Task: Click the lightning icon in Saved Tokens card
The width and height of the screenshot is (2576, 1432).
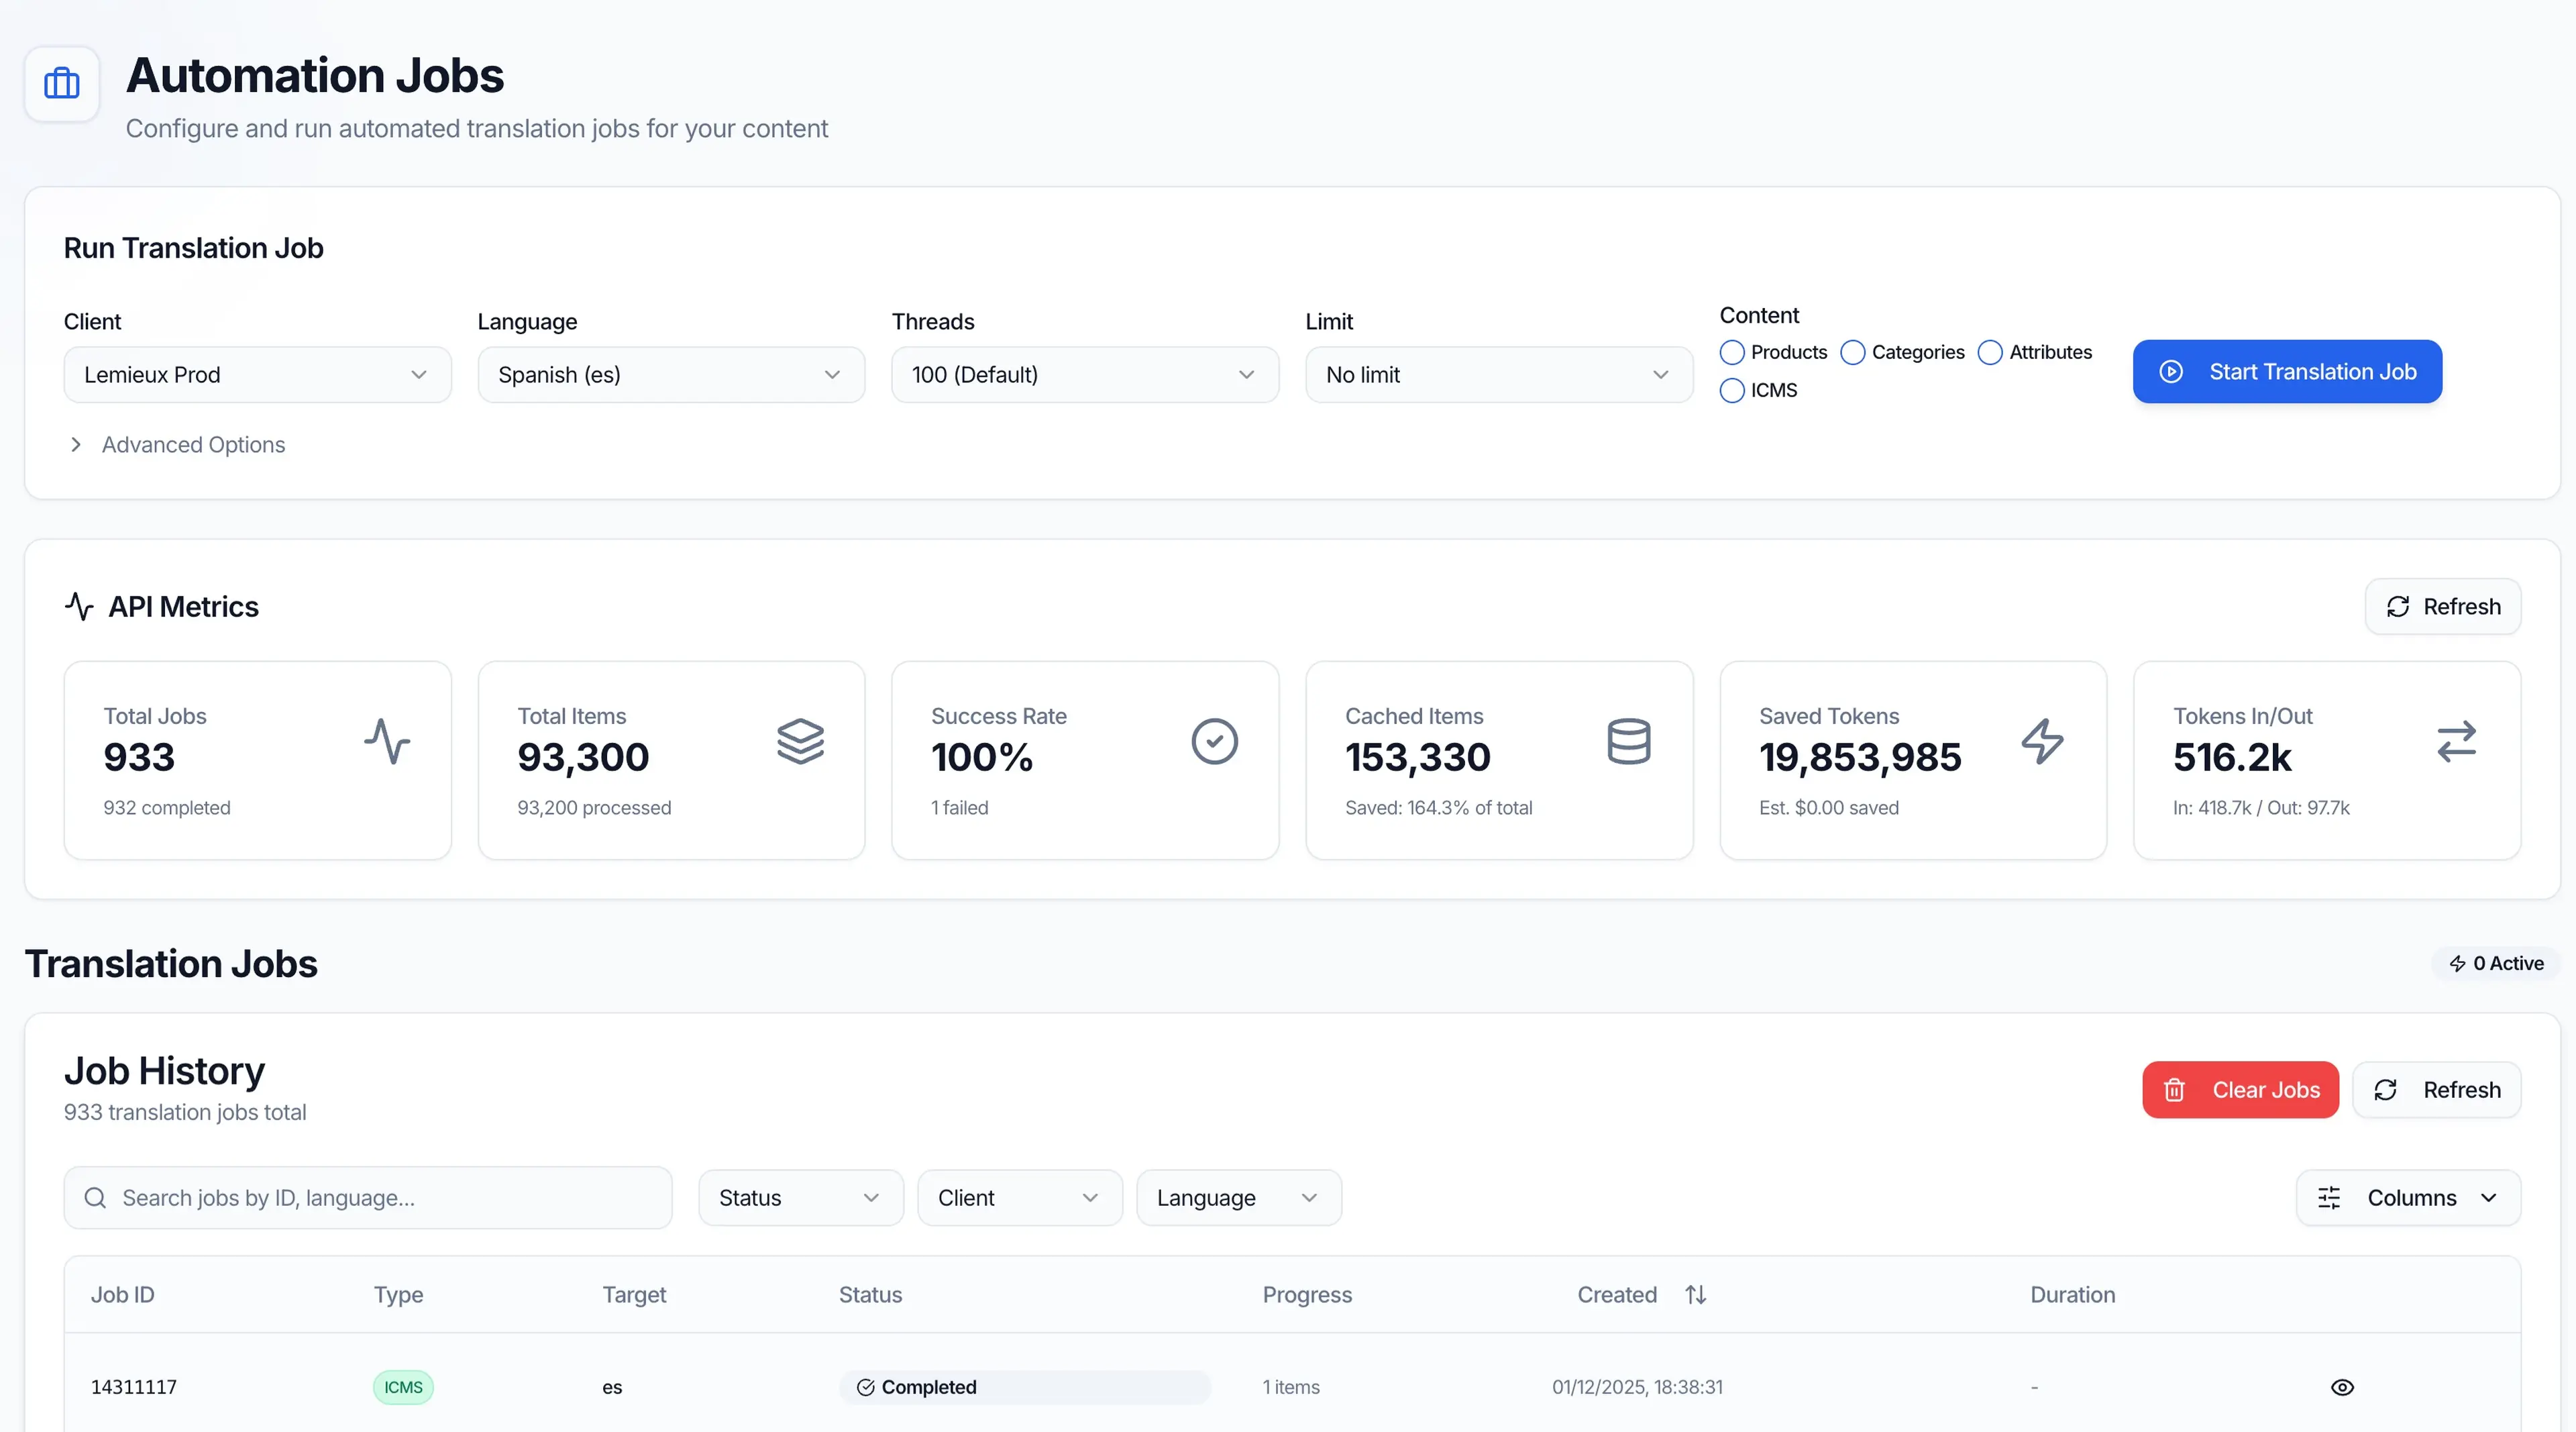Action: [x=2043, y=741]
